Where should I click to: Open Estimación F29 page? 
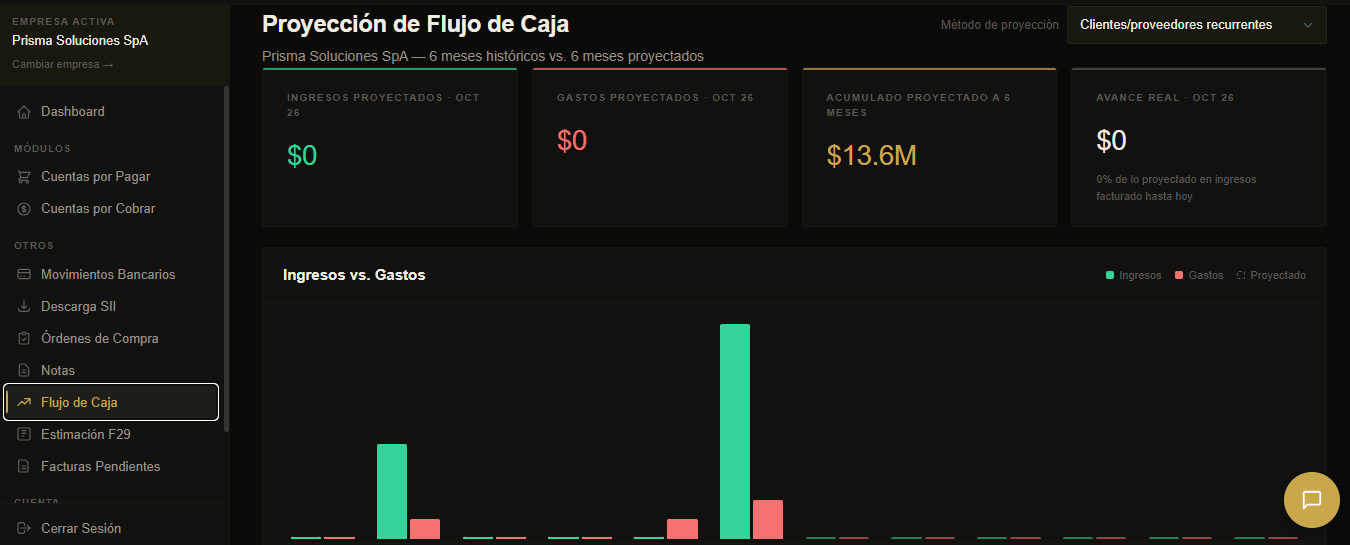pyautogui.click(x=111, y=435)
